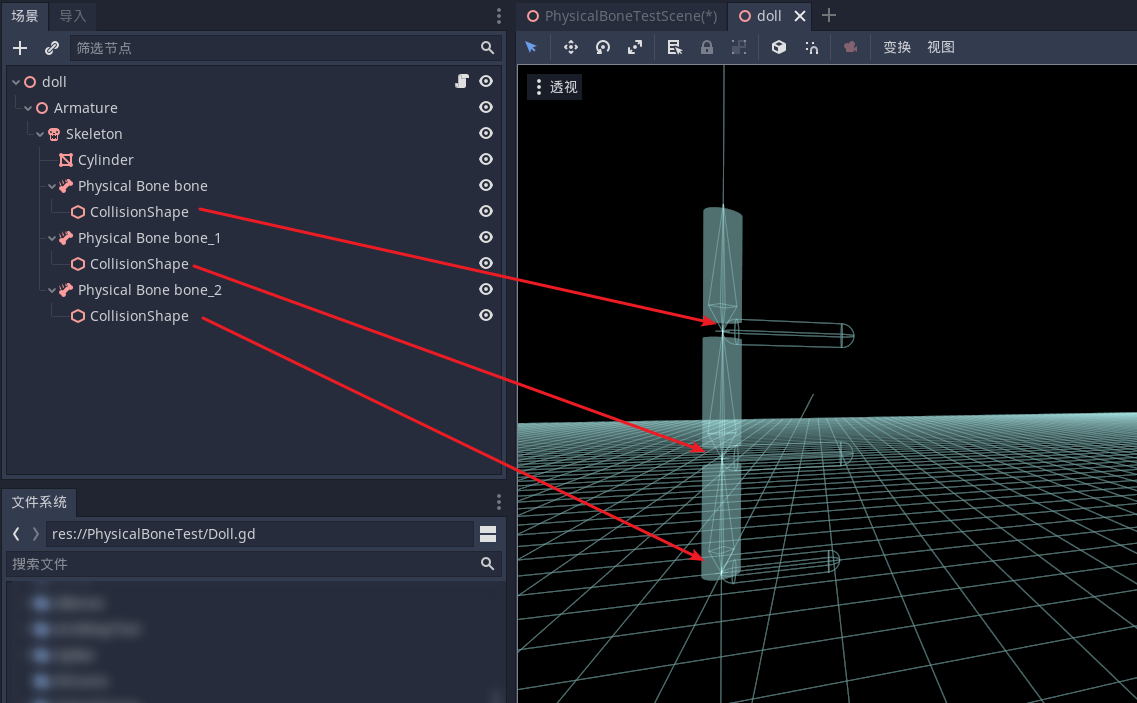
Task: Instance a child scene with link icon
Action: point(51,48)
